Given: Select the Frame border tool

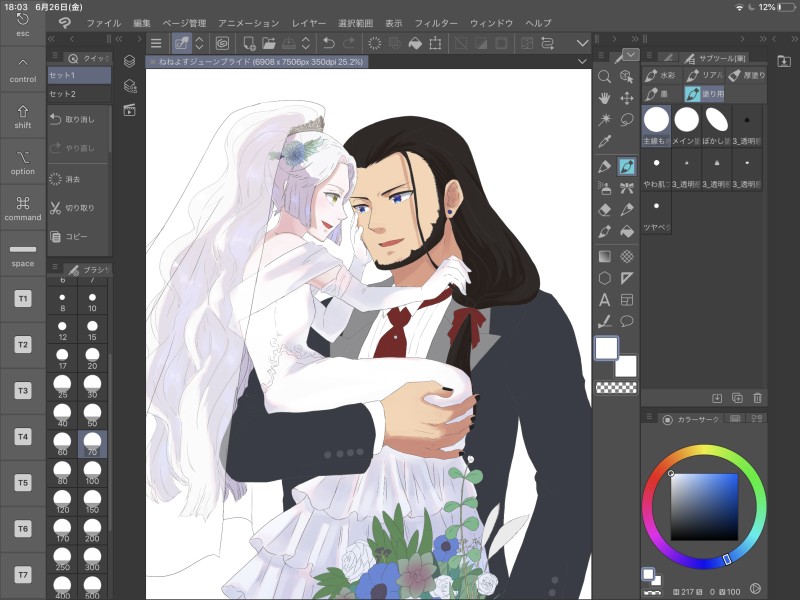Looking at the screenshot, I should 627,299.
